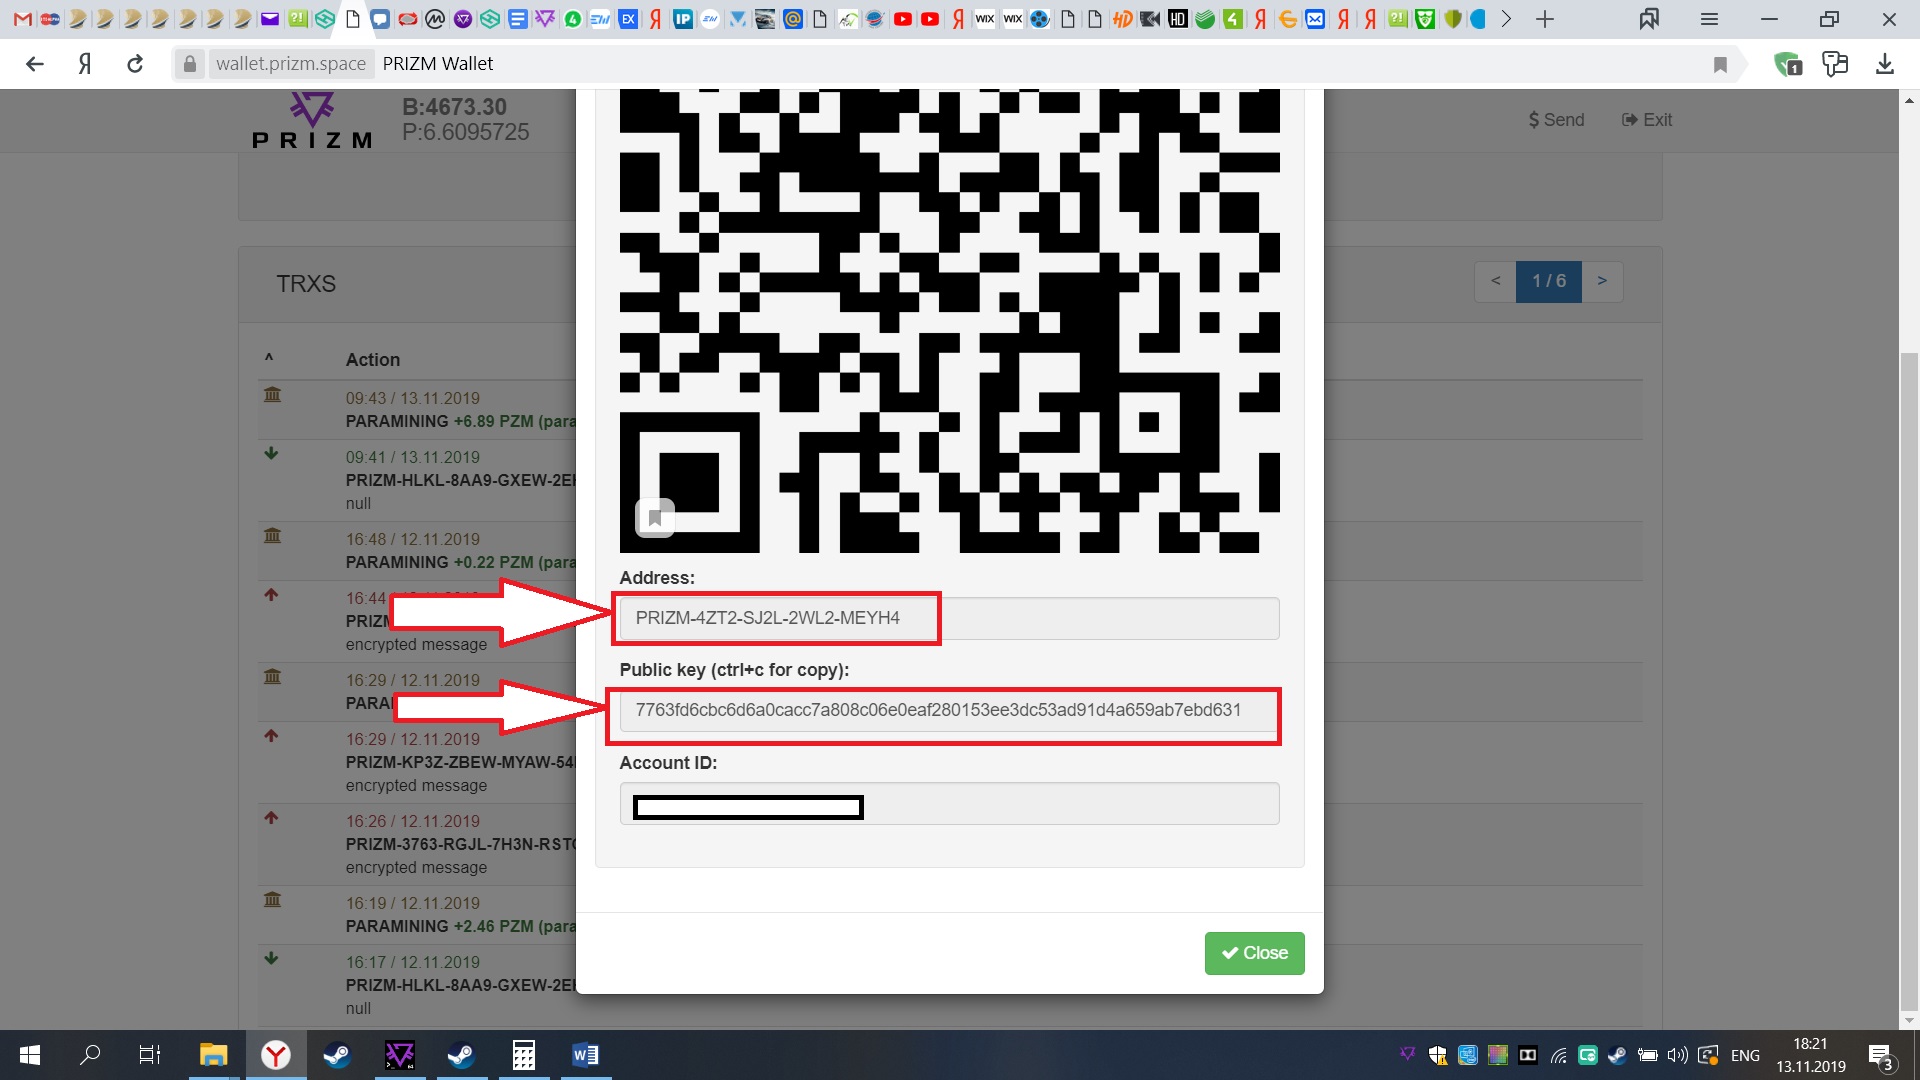1920x1080 pixels.
Task: Click the Windows Security shield tray icon
Action: tap(1437, 1055)
